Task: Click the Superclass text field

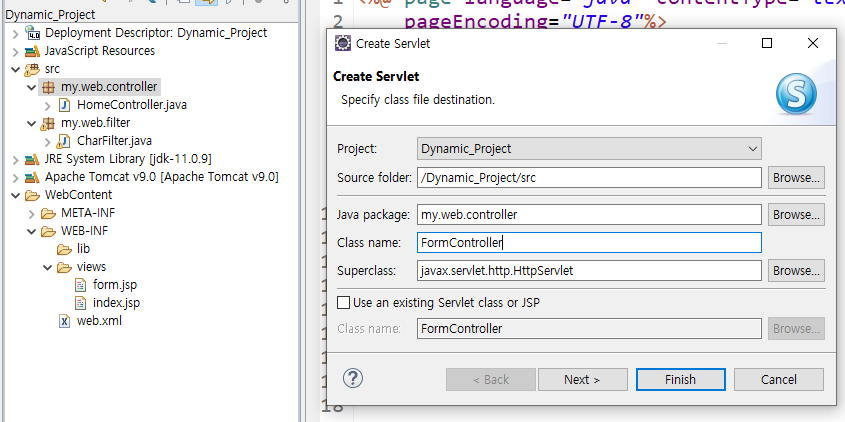Action: [589, 271]
